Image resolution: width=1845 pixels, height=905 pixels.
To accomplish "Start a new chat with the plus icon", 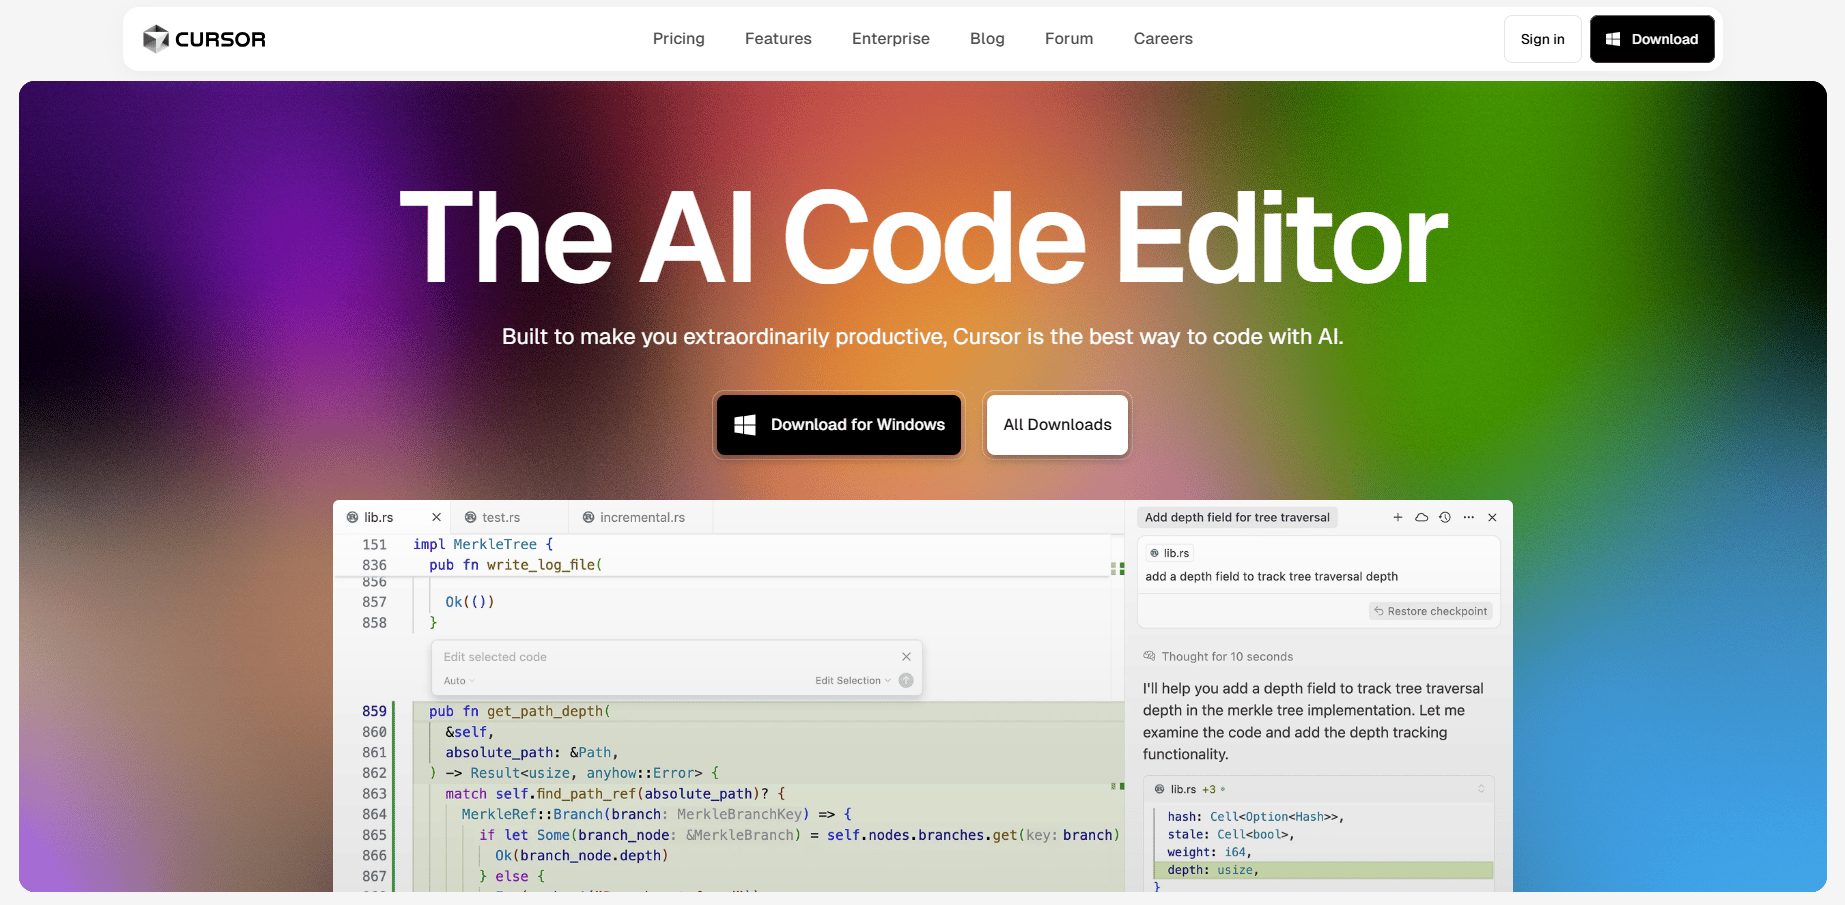I will 1398,517.
